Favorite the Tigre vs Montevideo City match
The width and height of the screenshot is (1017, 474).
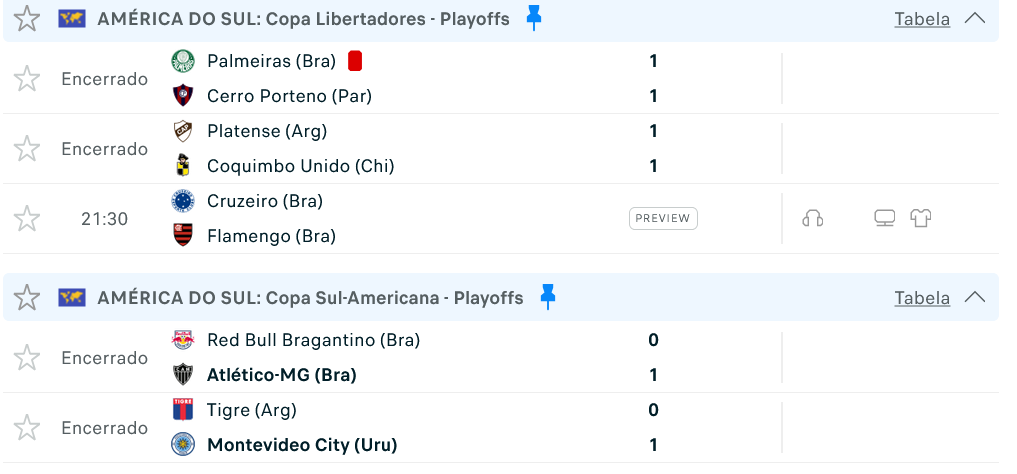27,427
